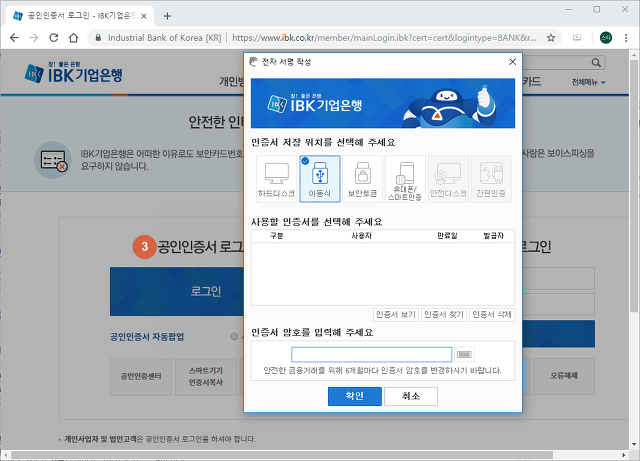640x461 pixels.
Task: Select the 하드디스크 storage location
Action: (x=277, y=178)
